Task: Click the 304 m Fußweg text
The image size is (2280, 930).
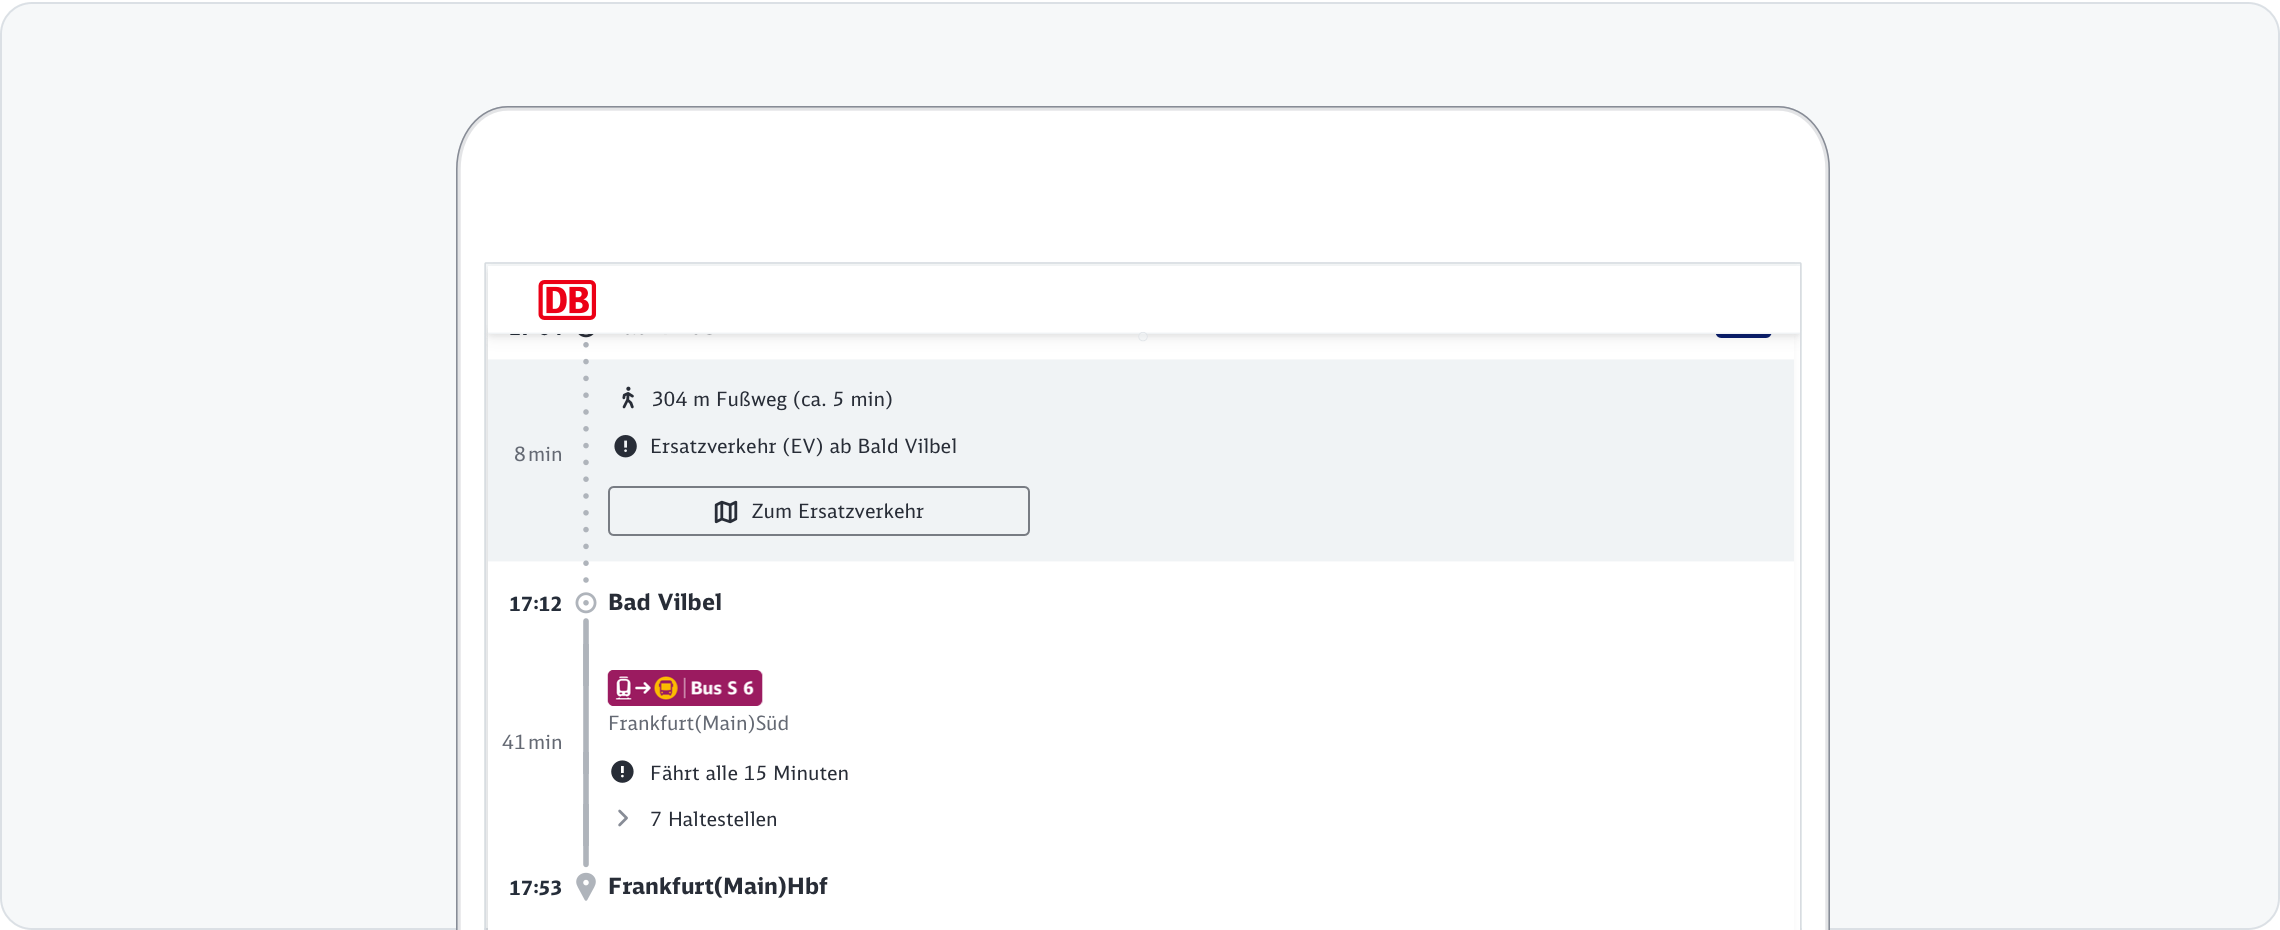Action: pyautogui.click(x=771, y=399)
